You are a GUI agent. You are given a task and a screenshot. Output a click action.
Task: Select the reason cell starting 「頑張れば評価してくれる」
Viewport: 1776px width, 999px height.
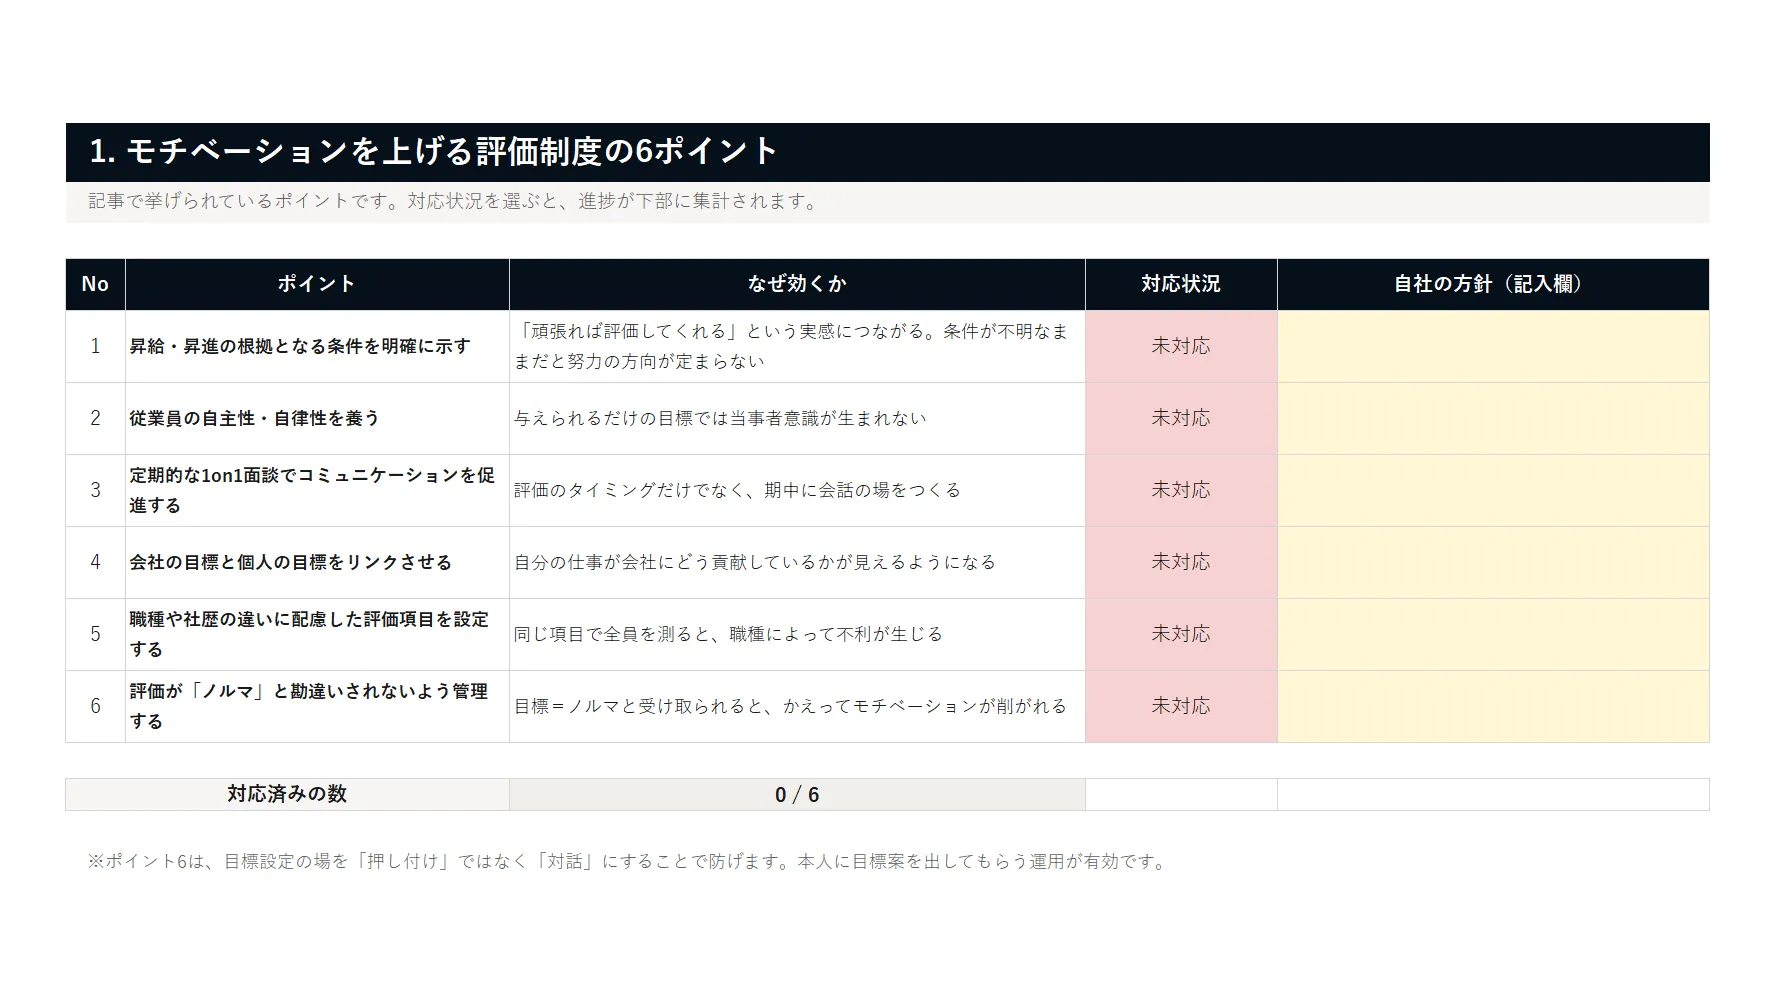797,346
